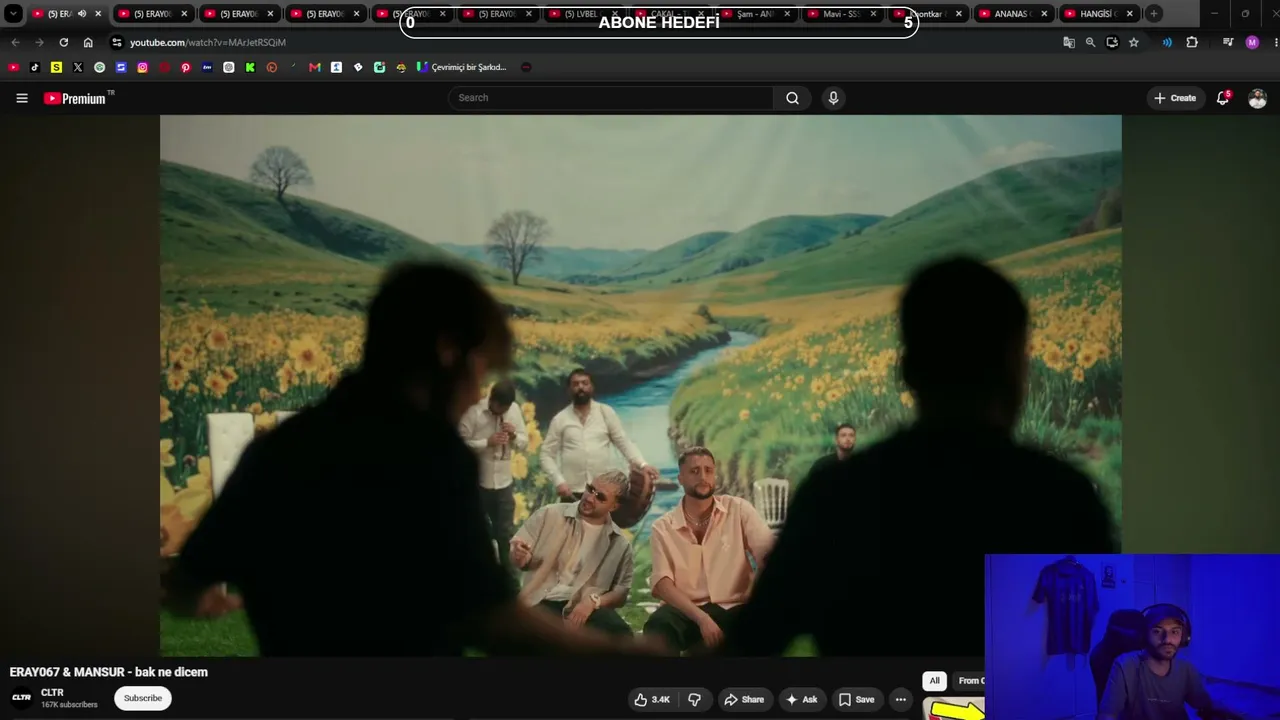
Task: Open the YouTube guide hamburger menu
Action: 22,98
